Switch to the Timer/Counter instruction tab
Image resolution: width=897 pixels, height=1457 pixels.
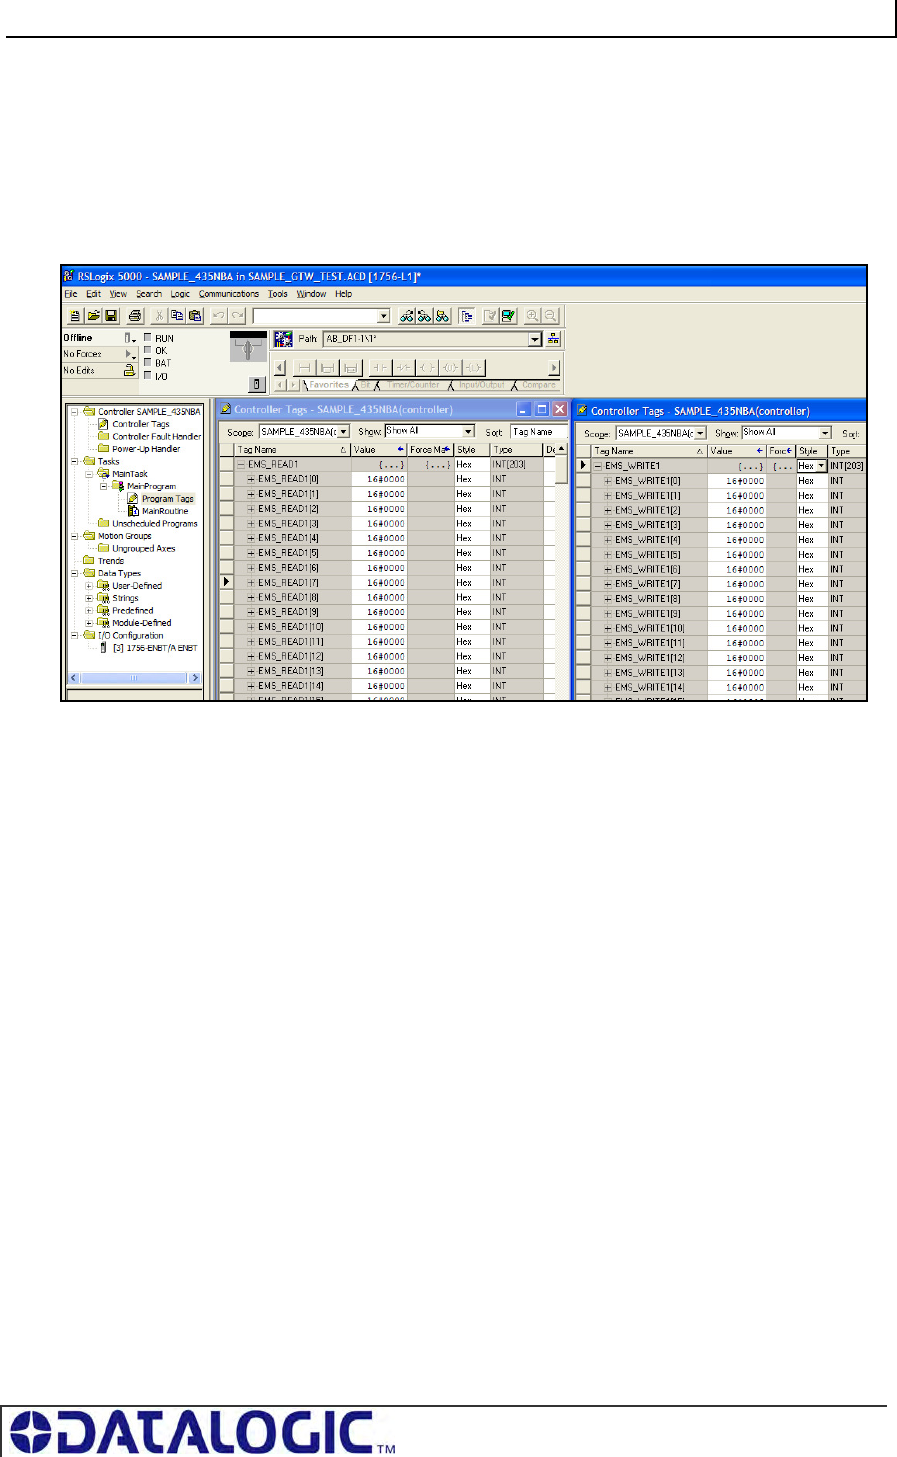click(412, 385)
